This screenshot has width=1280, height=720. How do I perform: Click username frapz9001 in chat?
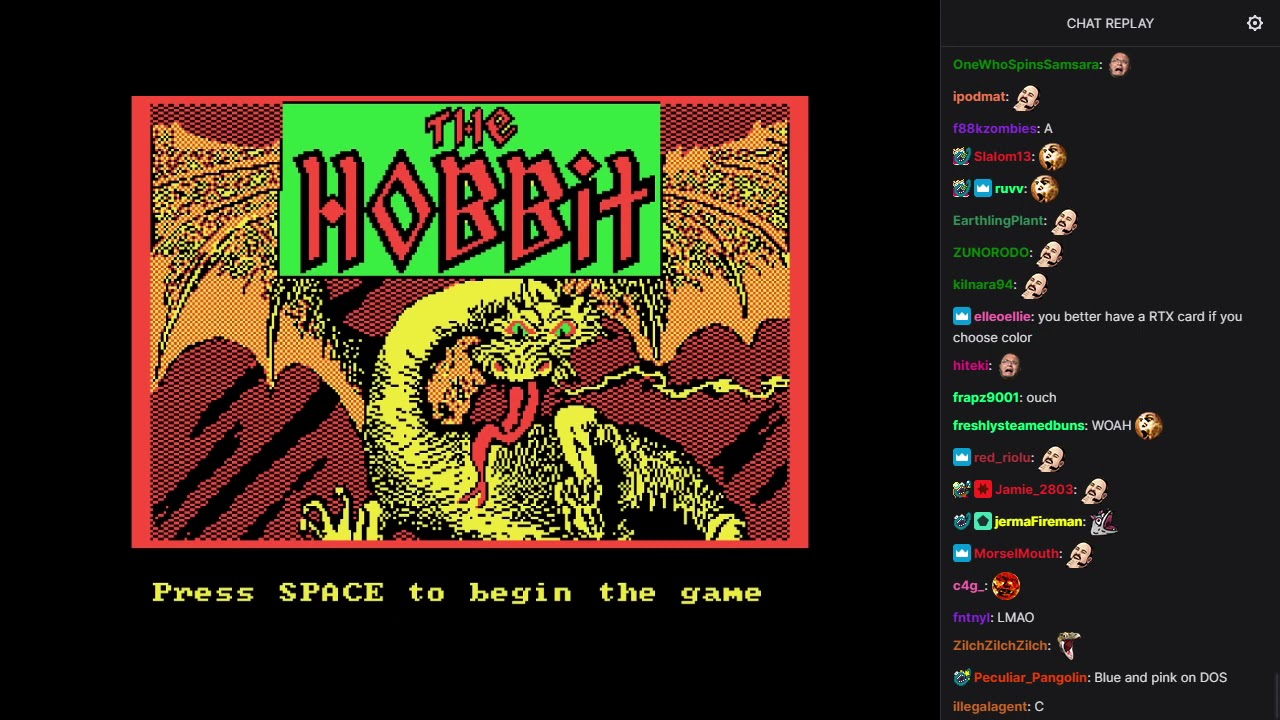986,397
